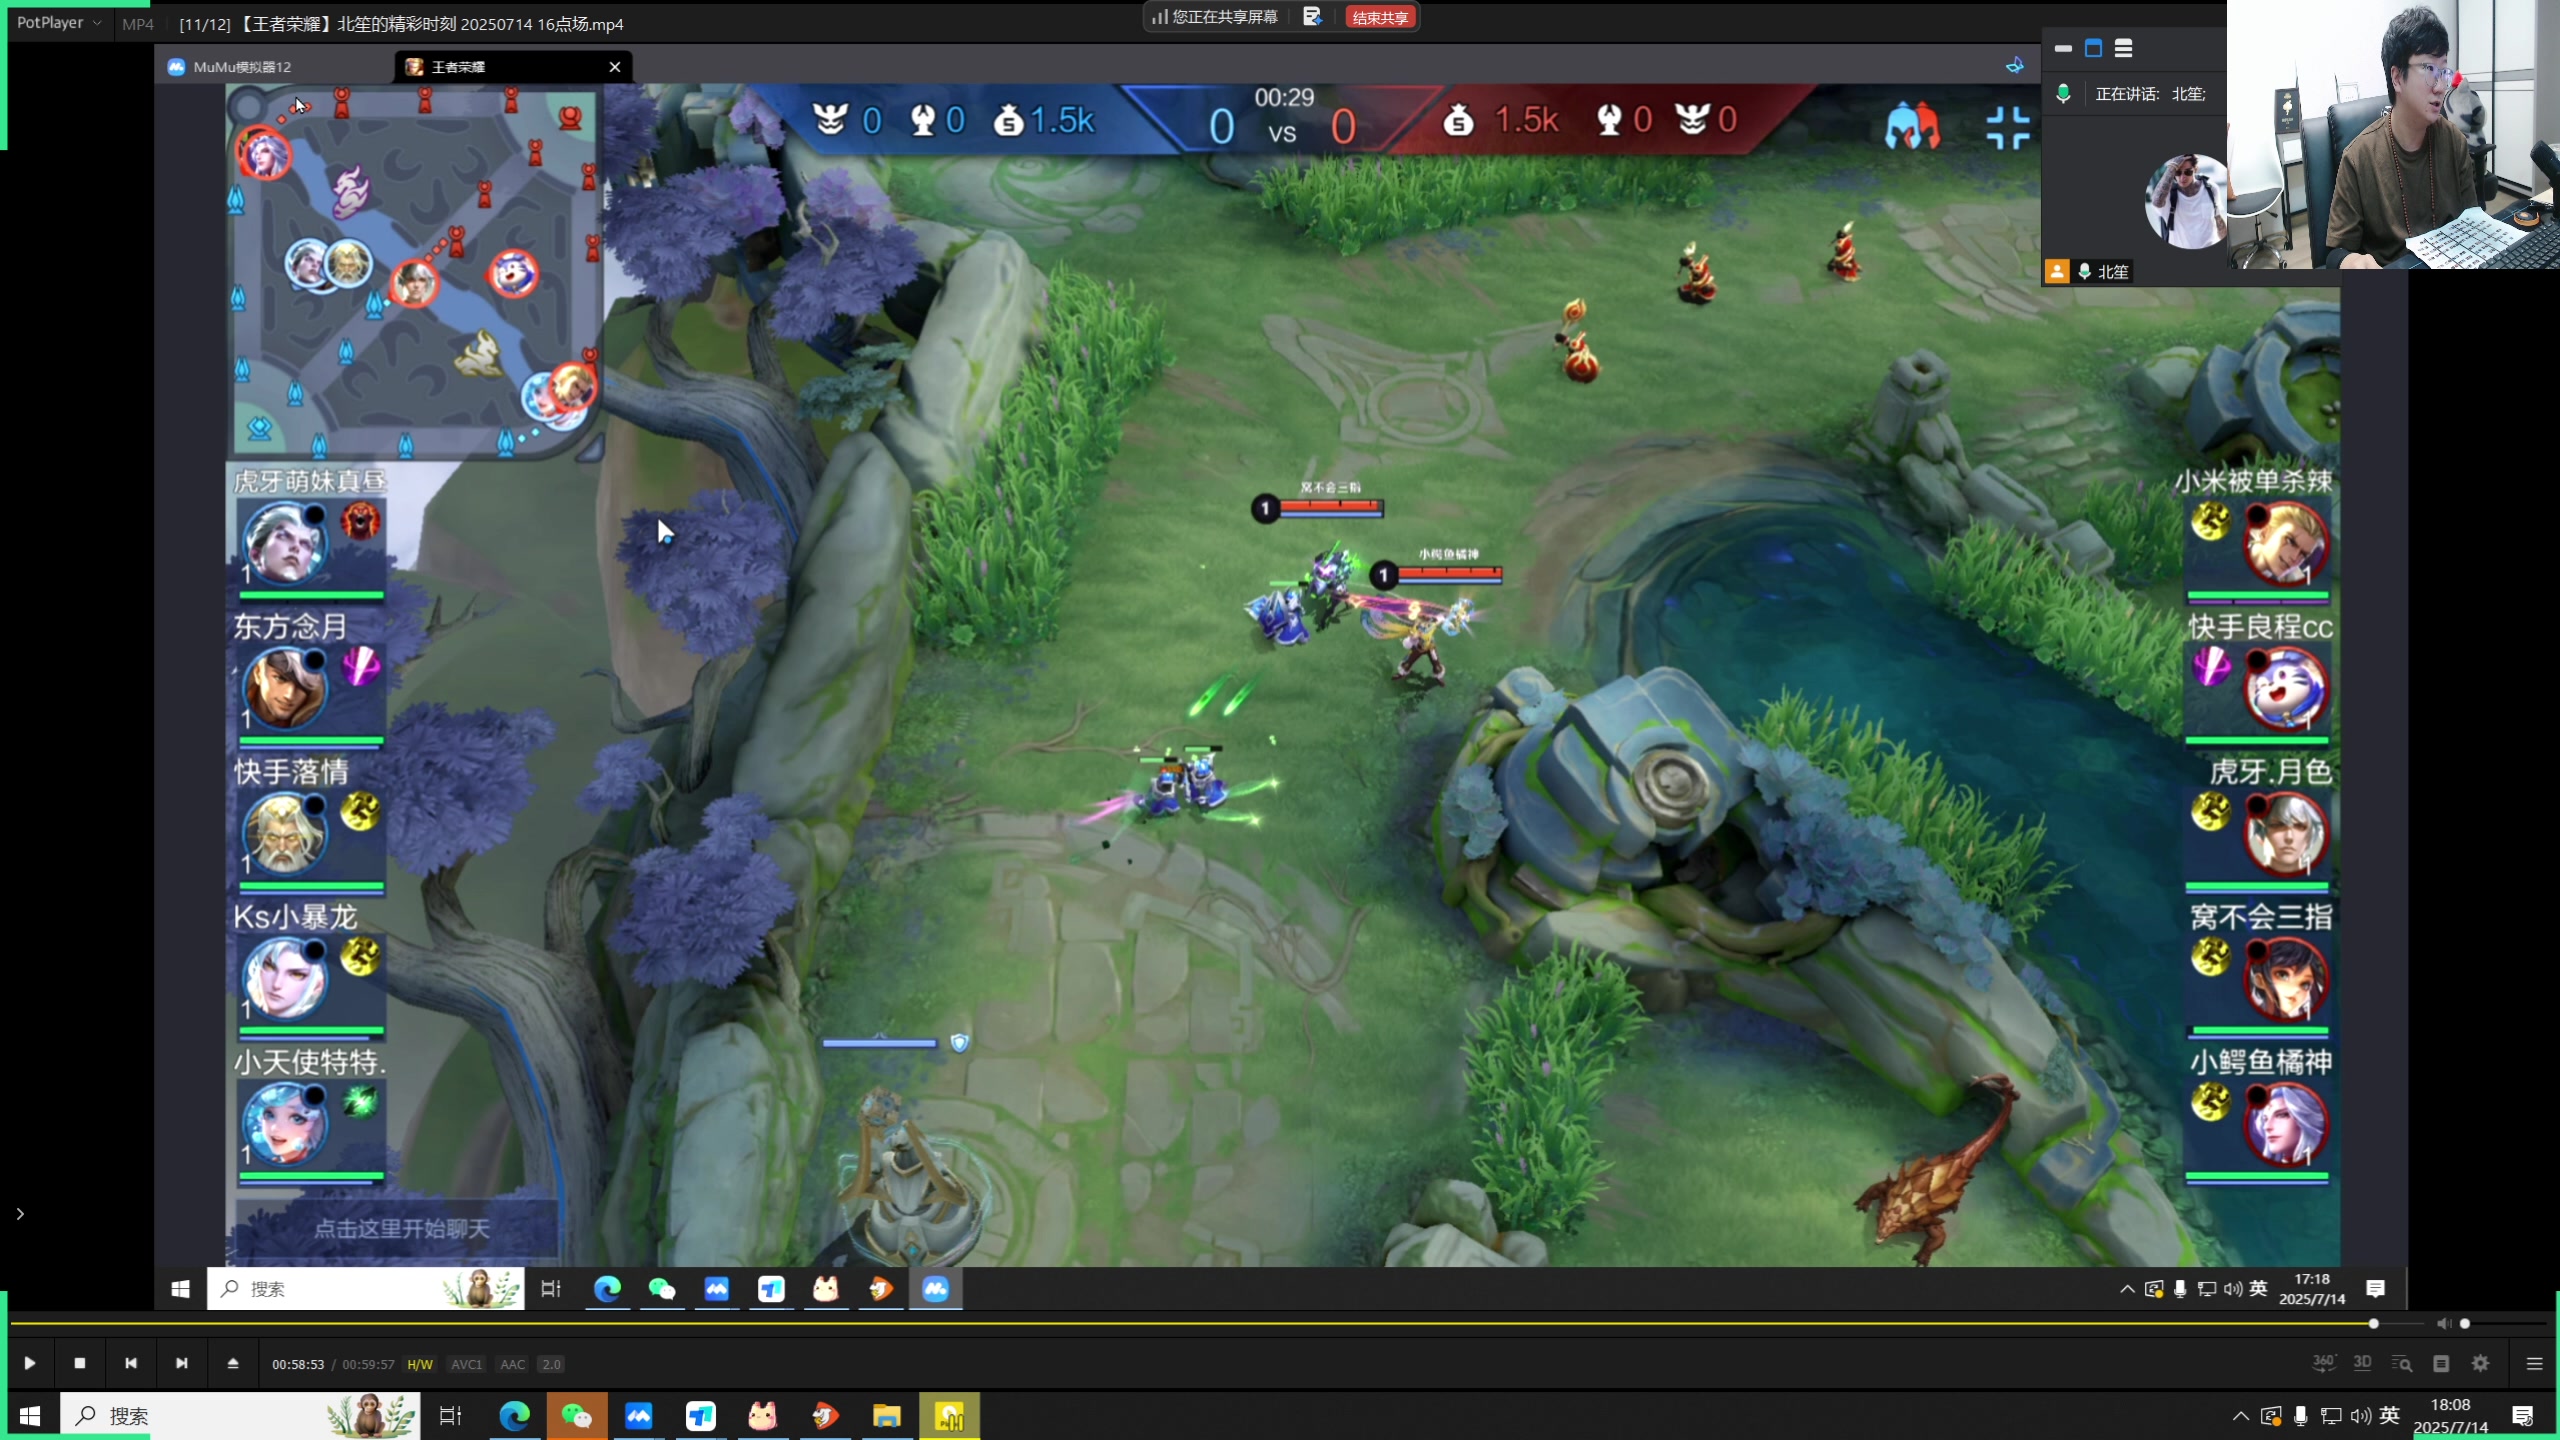
Task: Open the playlist search icon
Action: coord(2401,1363)
